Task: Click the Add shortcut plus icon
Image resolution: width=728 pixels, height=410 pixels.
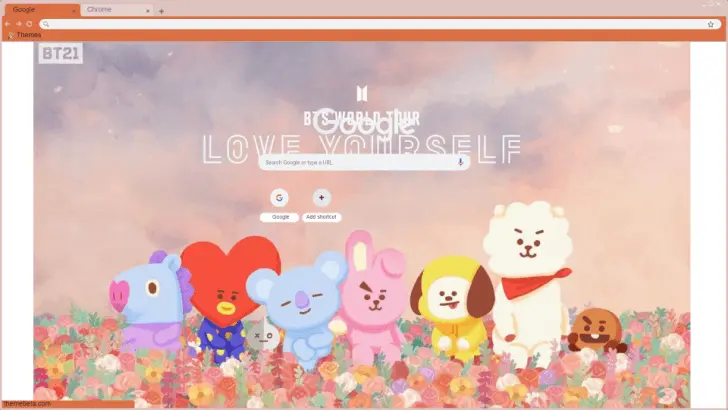Action: [x=321, y=198]
